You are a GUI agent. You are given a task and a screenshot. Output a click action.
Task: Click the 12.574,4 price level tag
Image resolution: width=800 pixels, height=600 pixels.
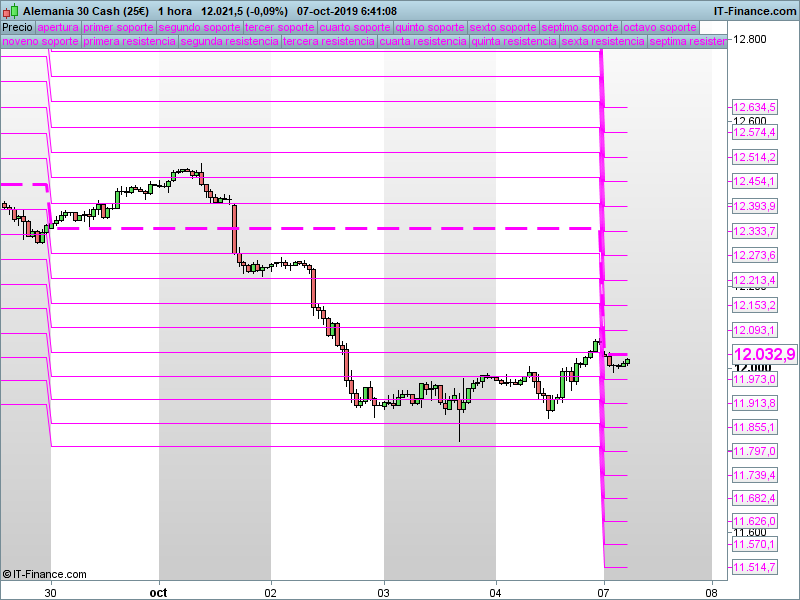755,132
